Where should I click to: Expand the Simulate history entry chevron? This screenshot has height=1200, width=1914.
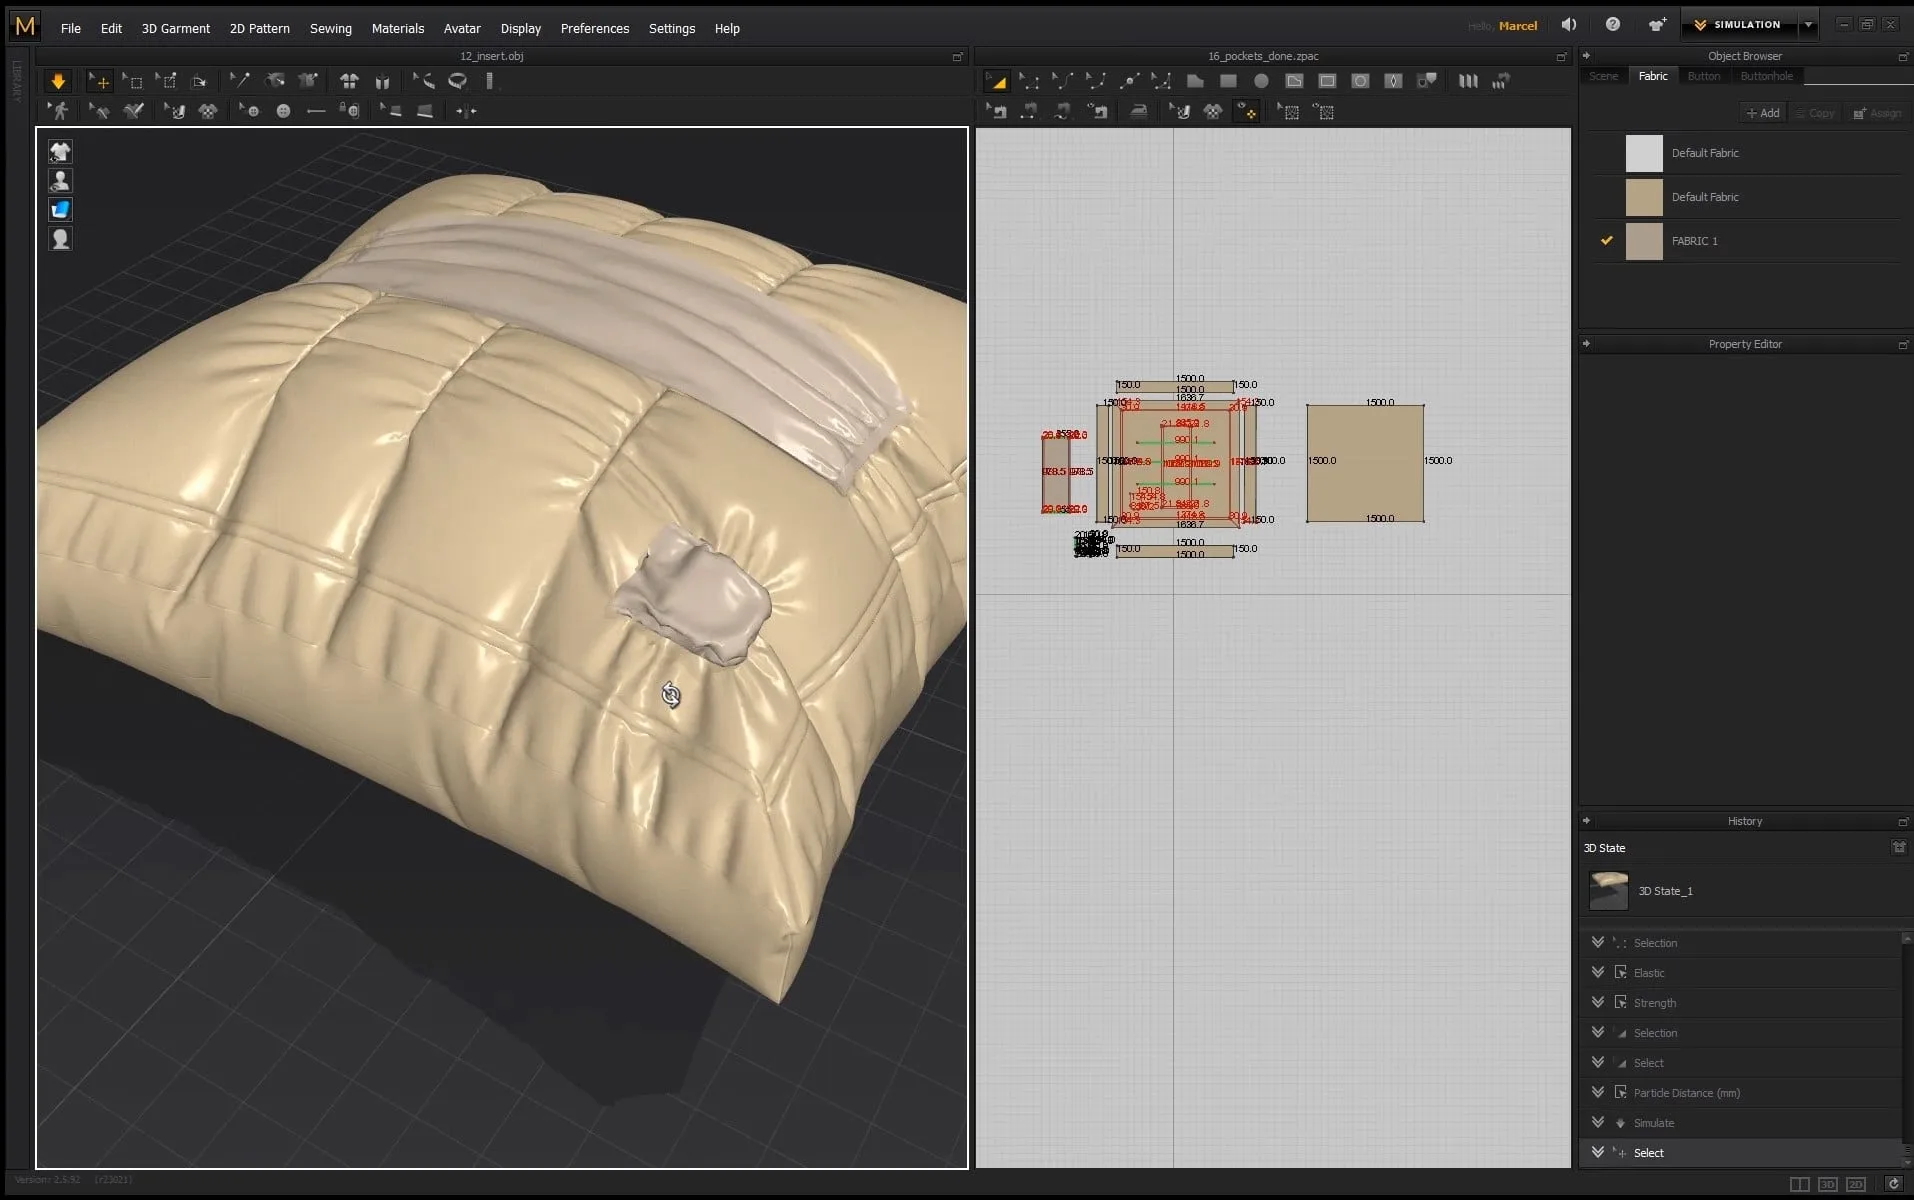coord(1597,1122)
